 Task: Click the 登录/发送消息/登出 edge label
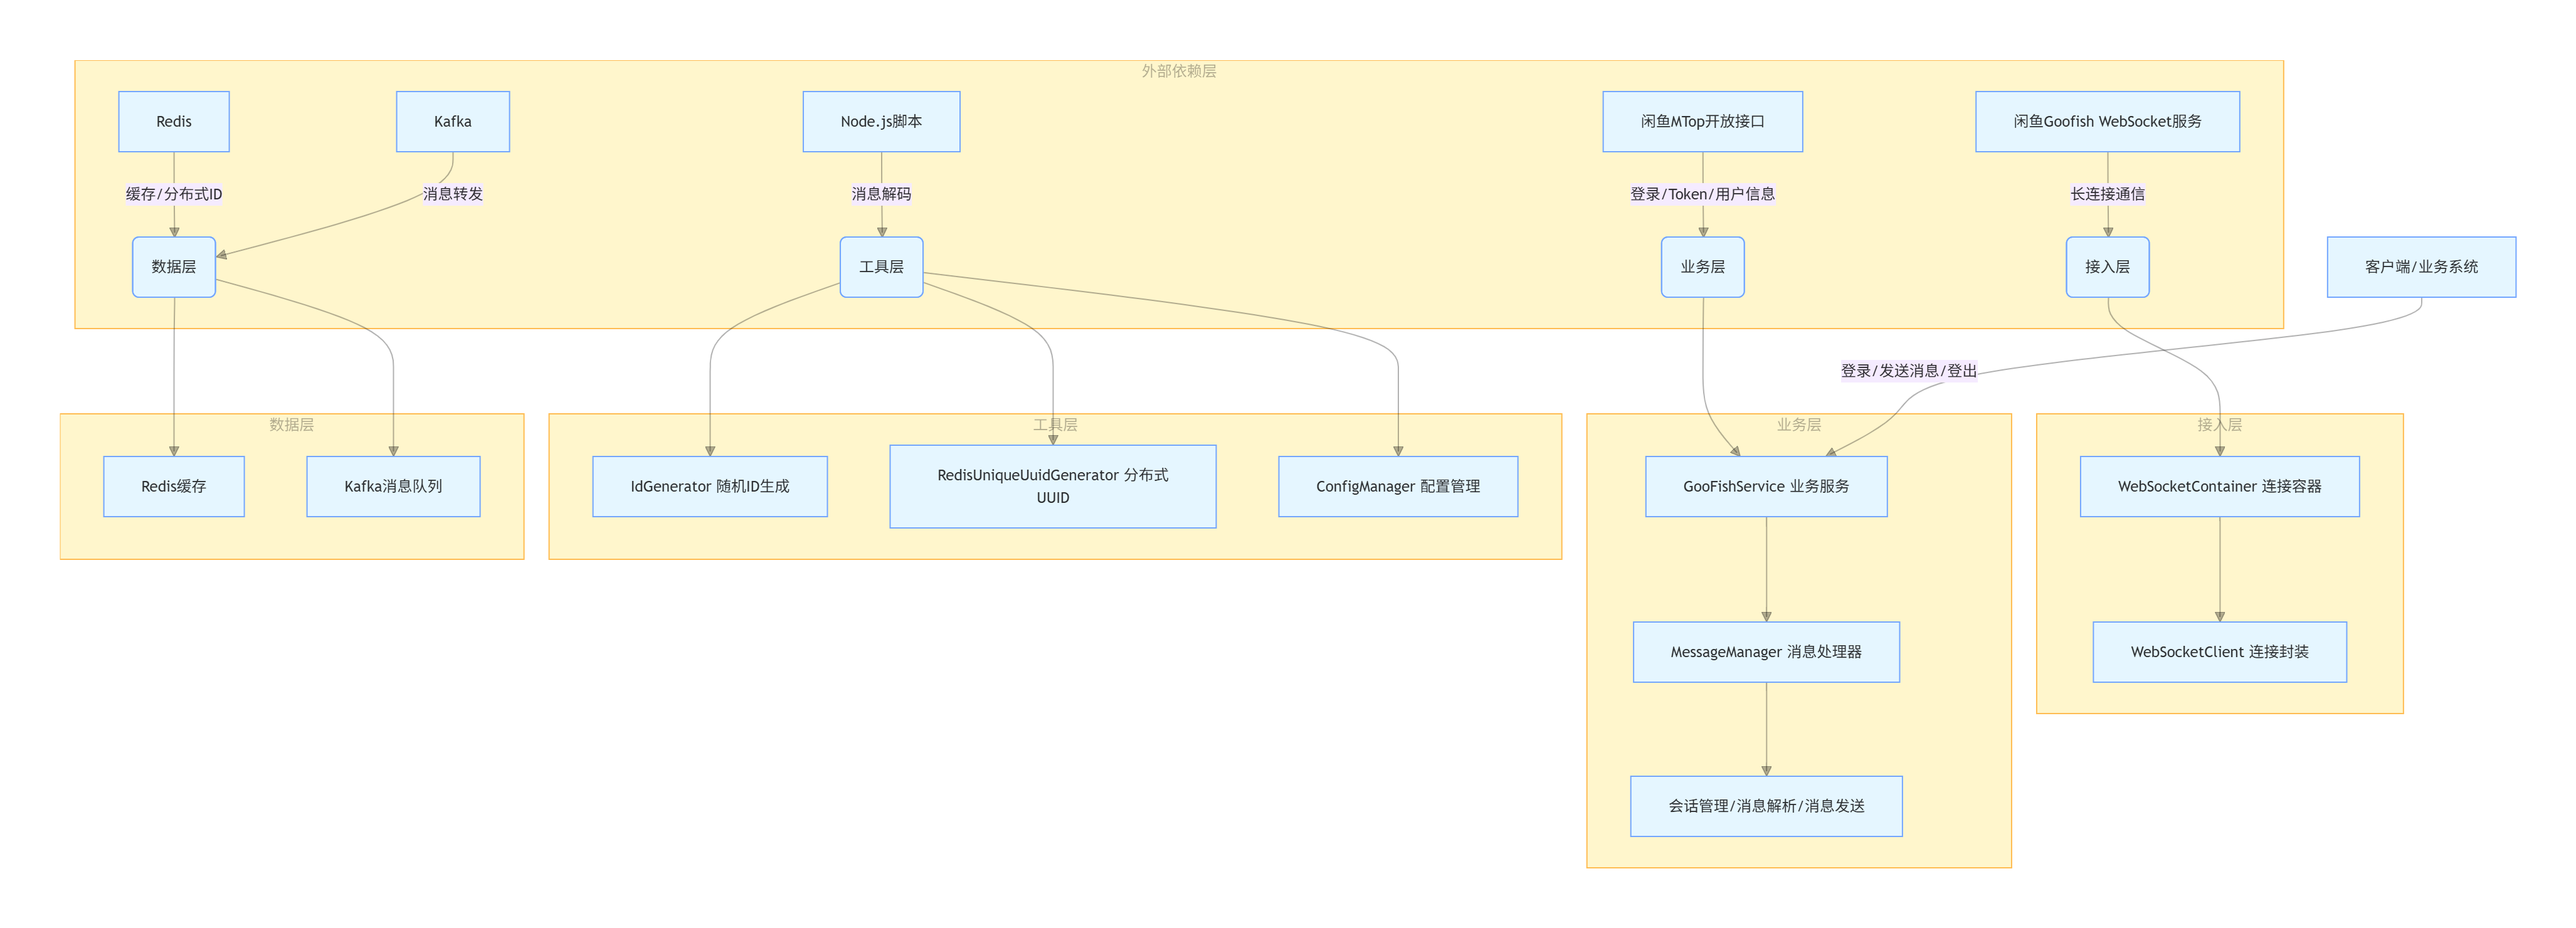[x=1908, y=371]
